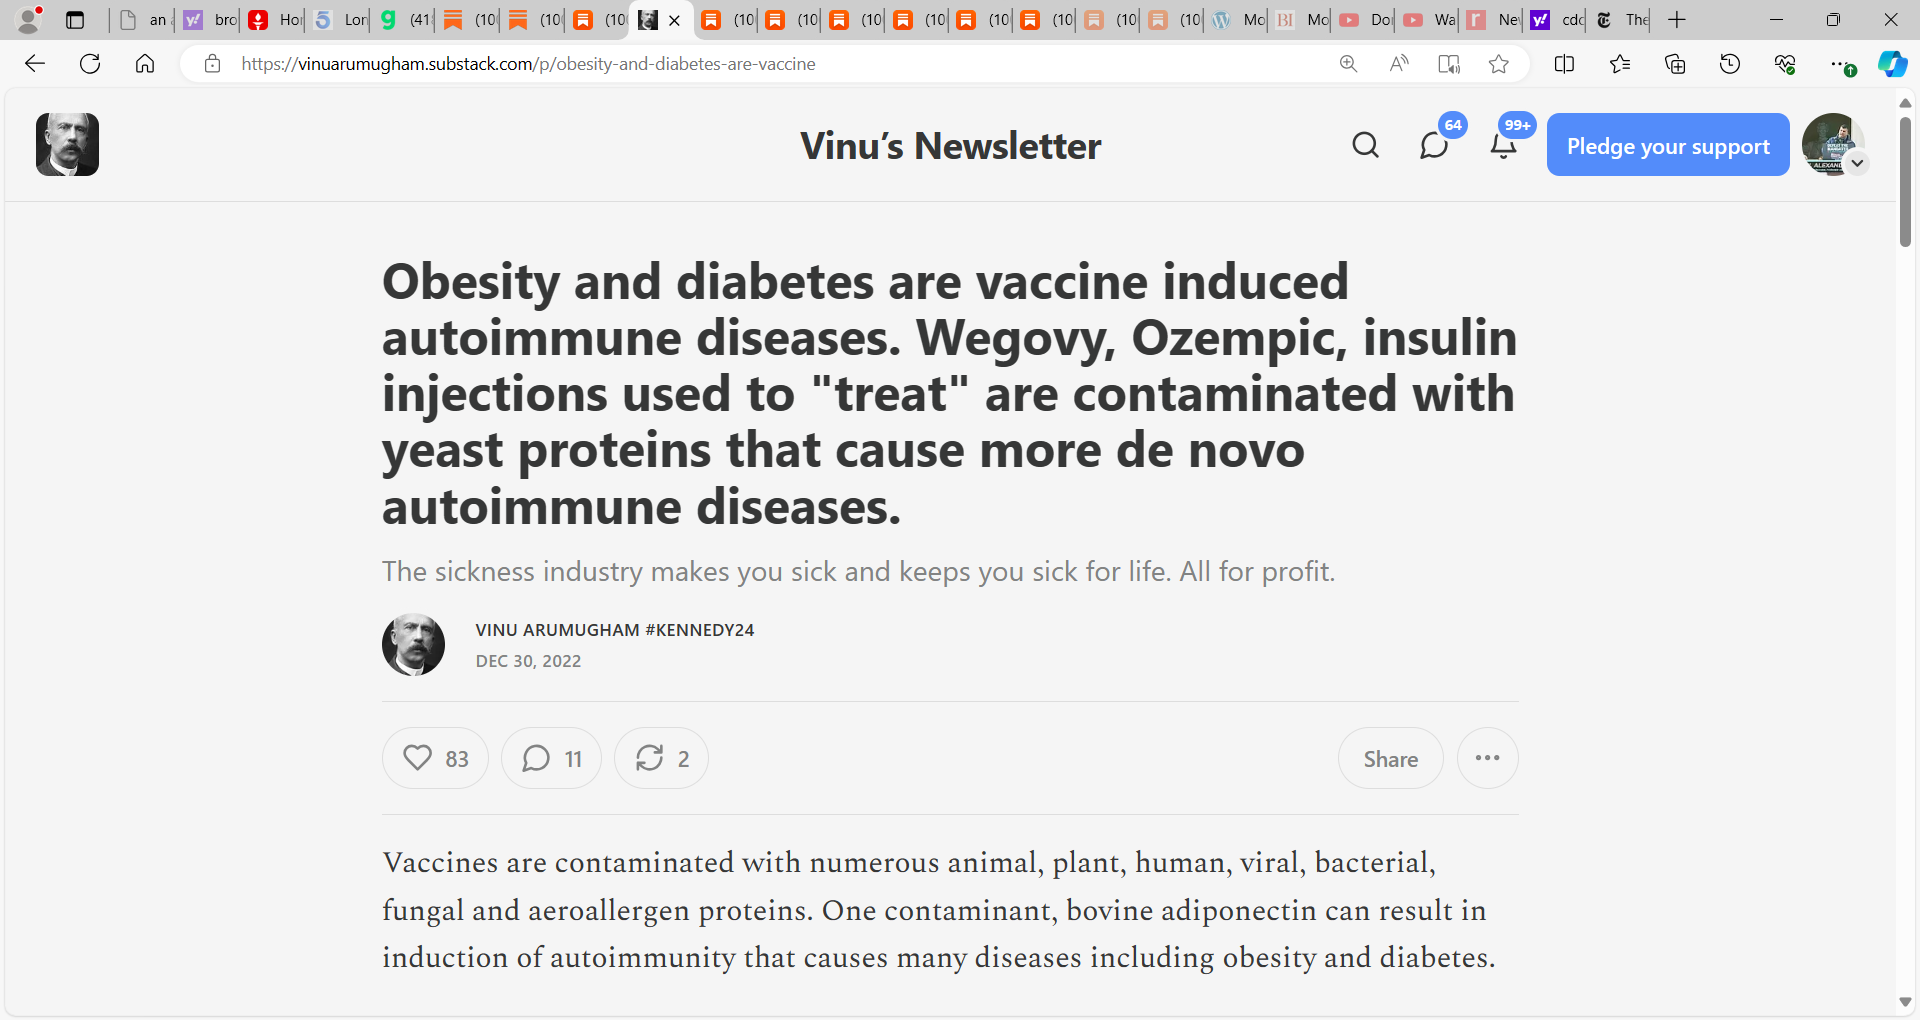Switch to the 'BI' Mo tab
The height and width of the screenshot is (1020, 1920).
pyautogui.click(x=1301, y=19)
